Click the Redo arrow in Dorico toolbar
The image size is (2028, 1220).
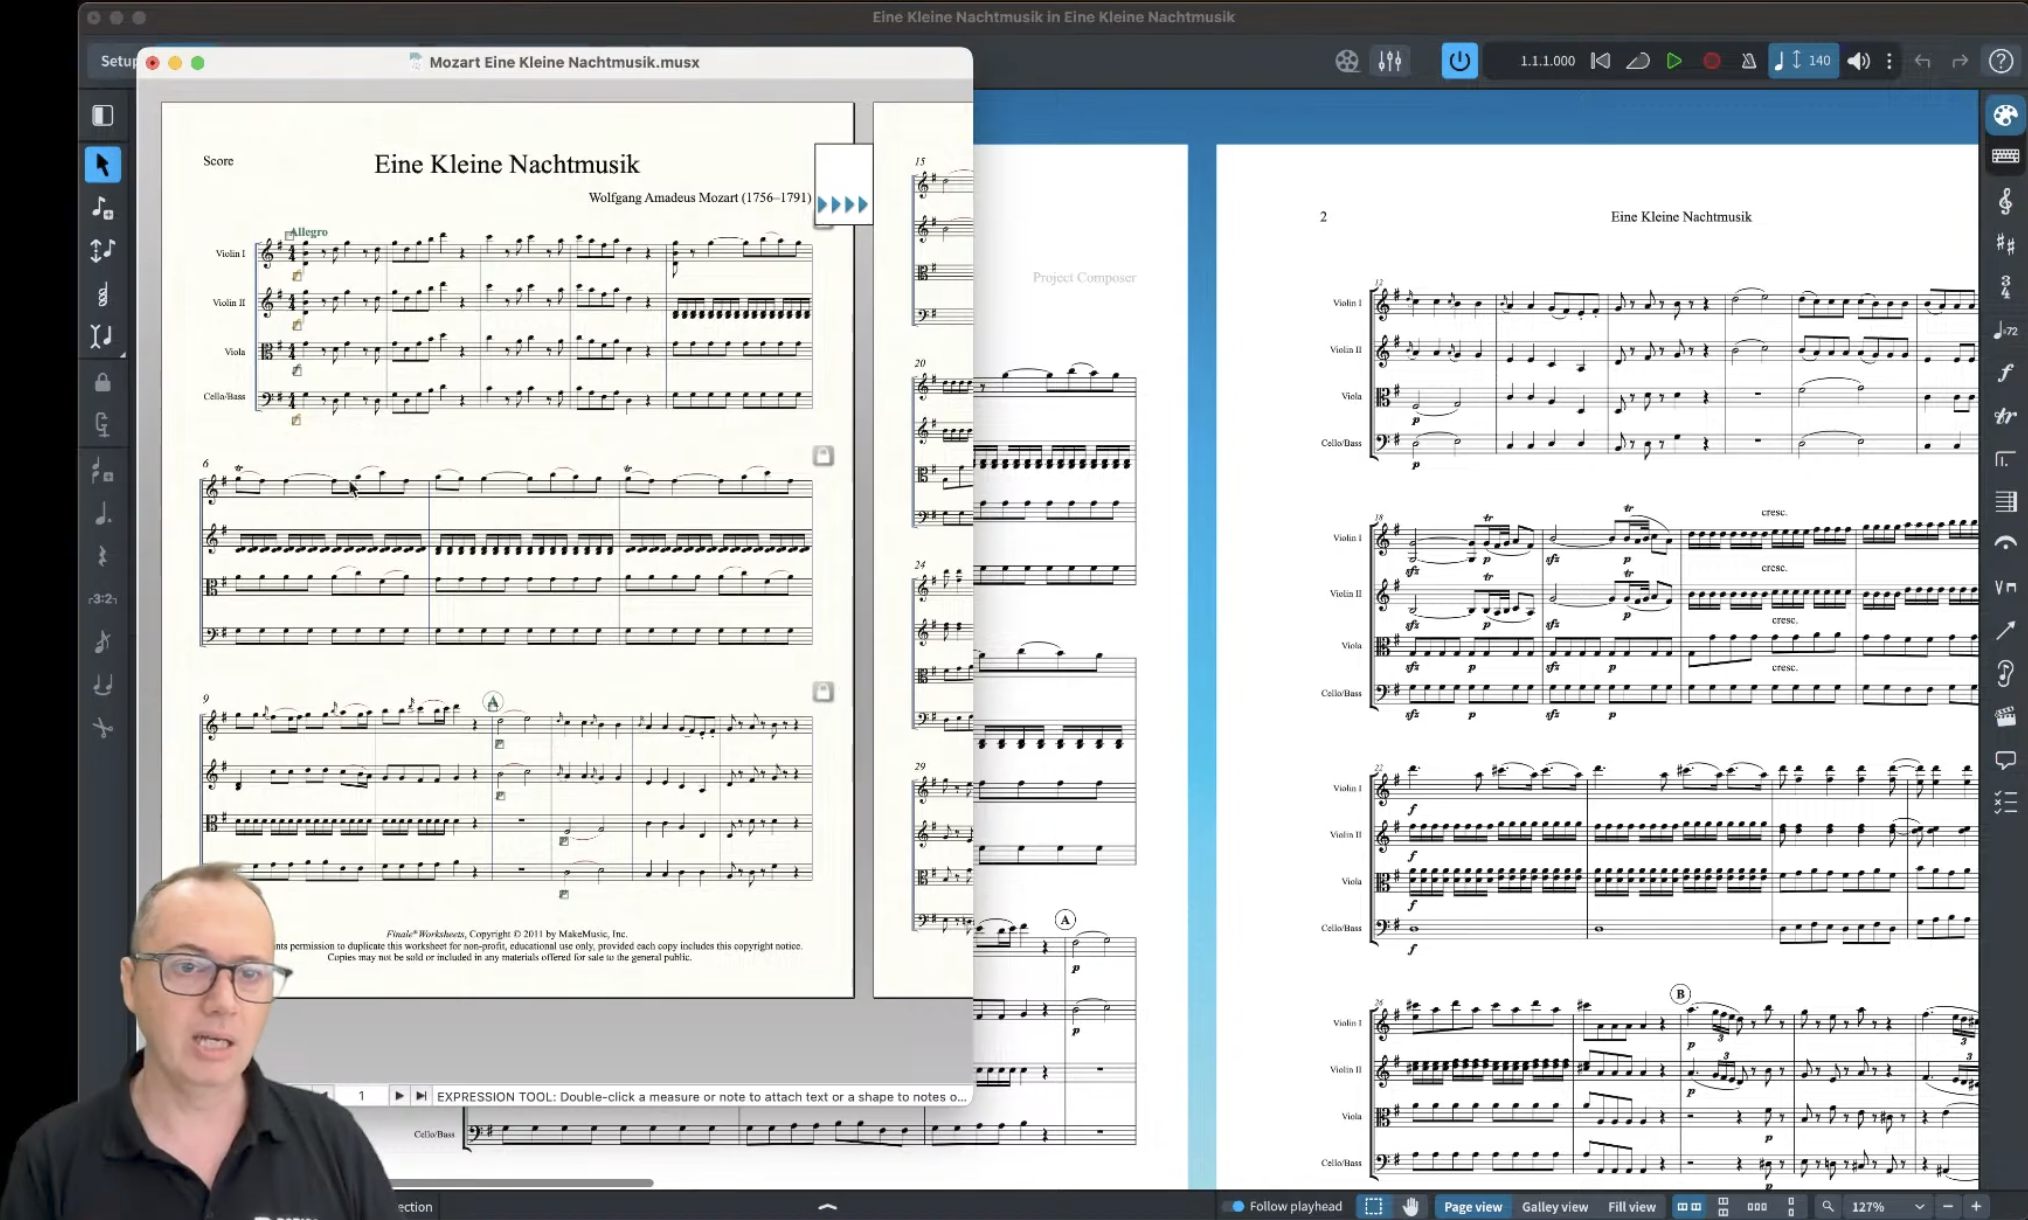pyautogui.click(x=1960, y=61)
